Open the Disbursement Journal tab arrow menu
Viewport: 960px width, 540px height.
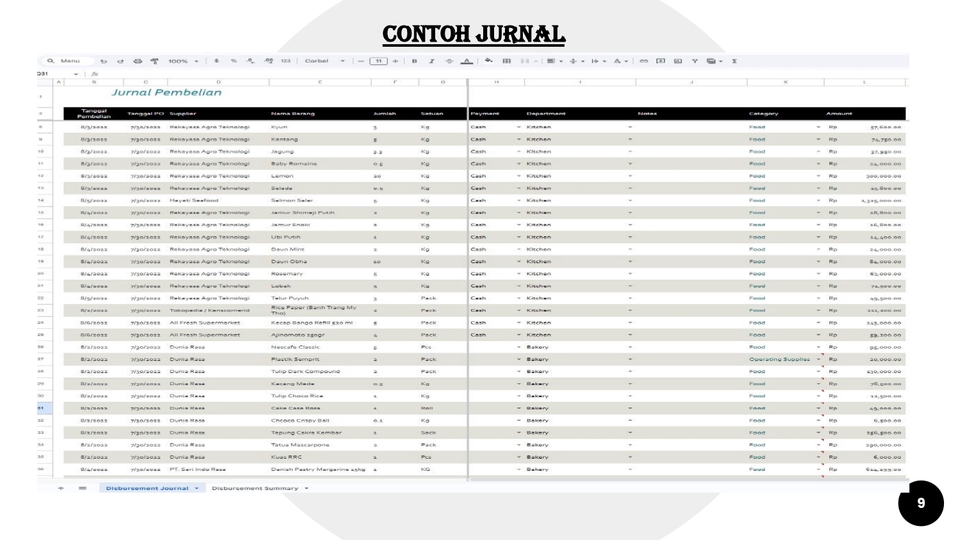pyautogui.click(x=197, y=488)
